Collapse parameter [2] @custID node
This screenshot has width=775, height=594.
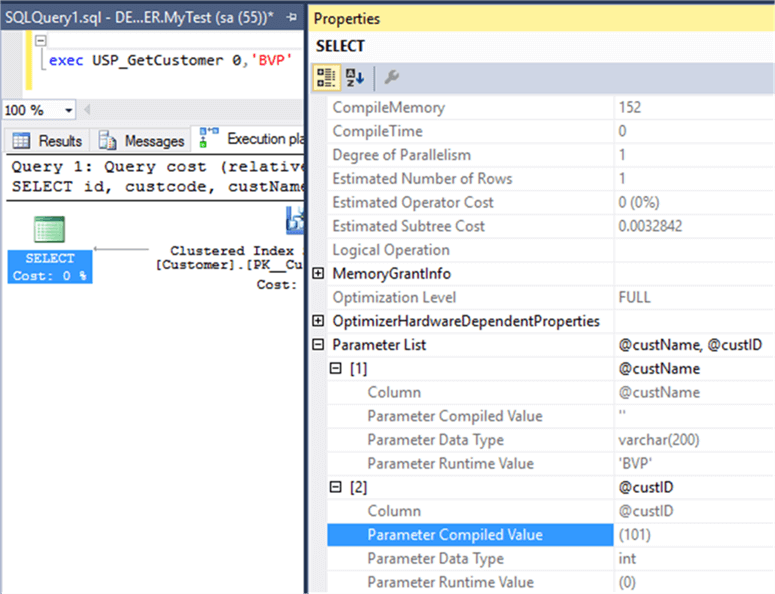[x=337, y=488]
